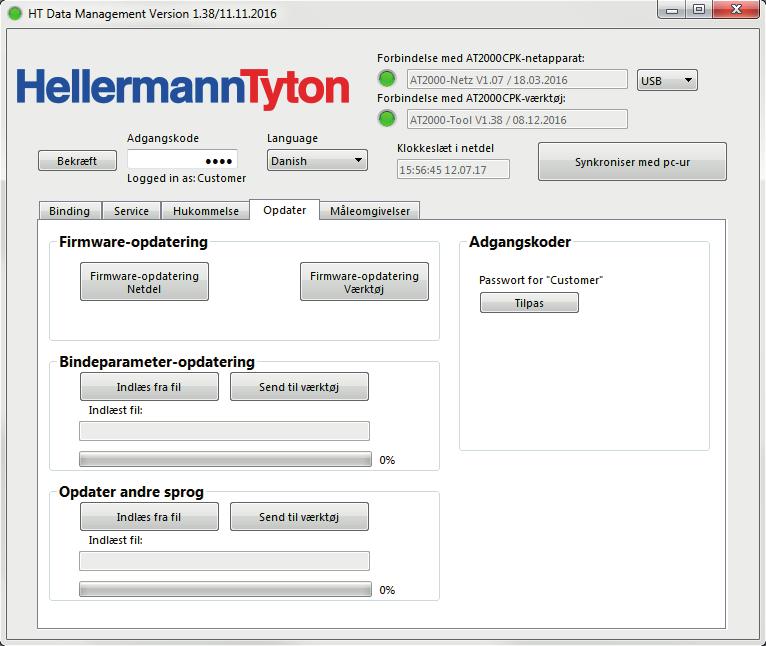Screen dimensions: 766x646
Task: Click Send til værktøj under Opdater andre sprog
Action: coord(299,517)
